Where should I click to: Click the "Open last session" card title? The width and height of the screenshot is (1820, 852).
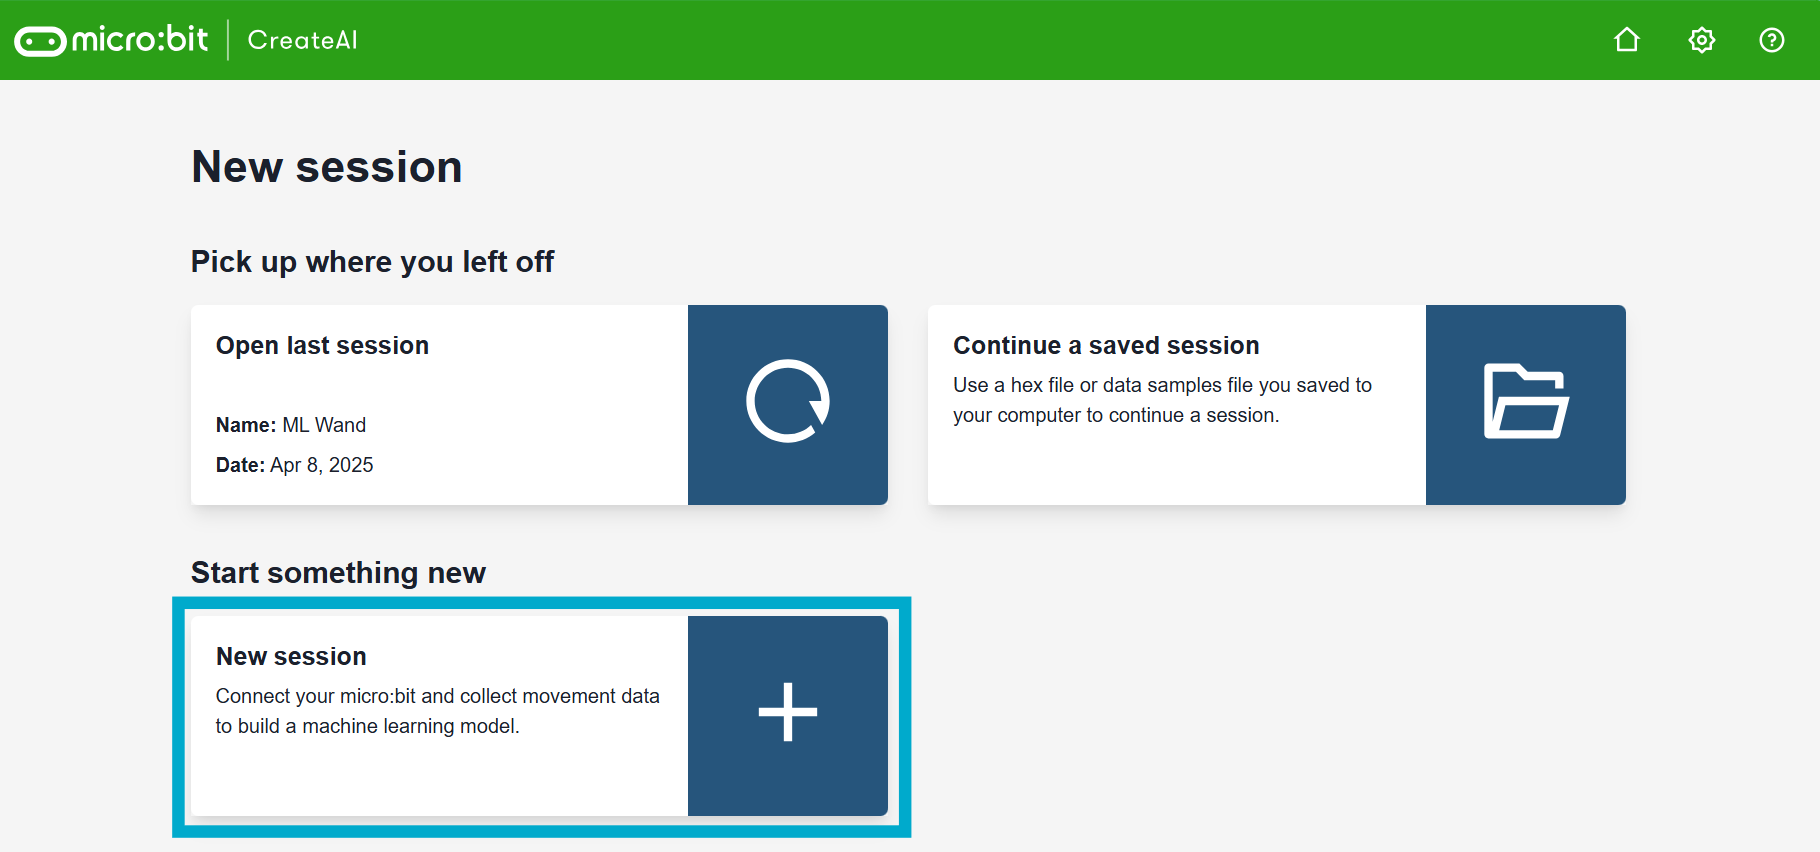tap(322, 346)
